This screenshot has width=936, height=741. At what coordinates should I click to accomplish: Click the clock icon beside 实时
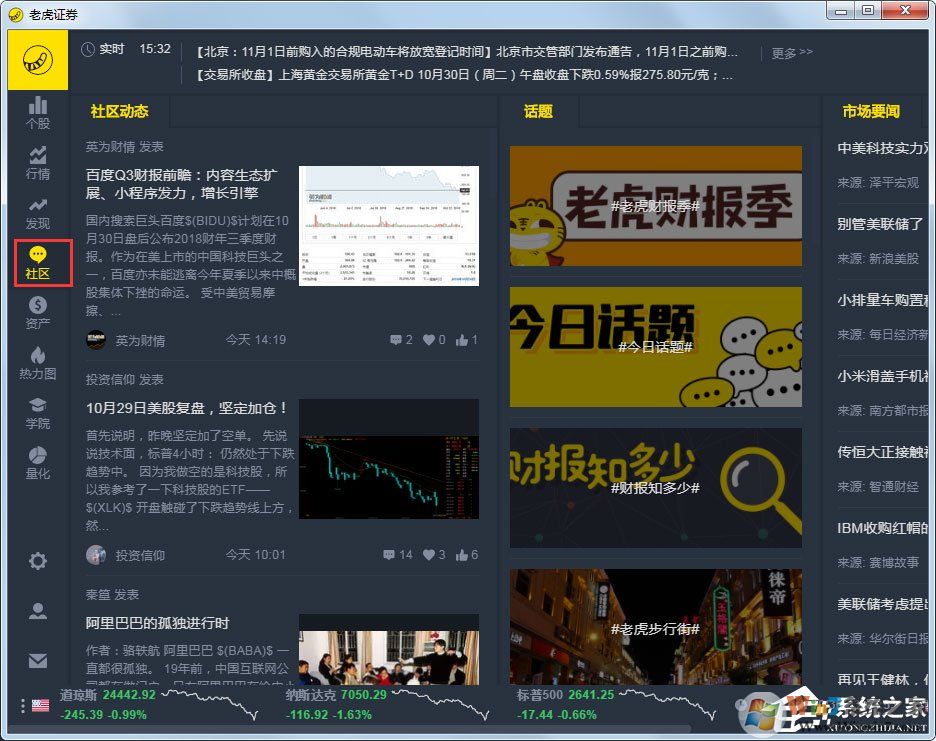point(88,50)
